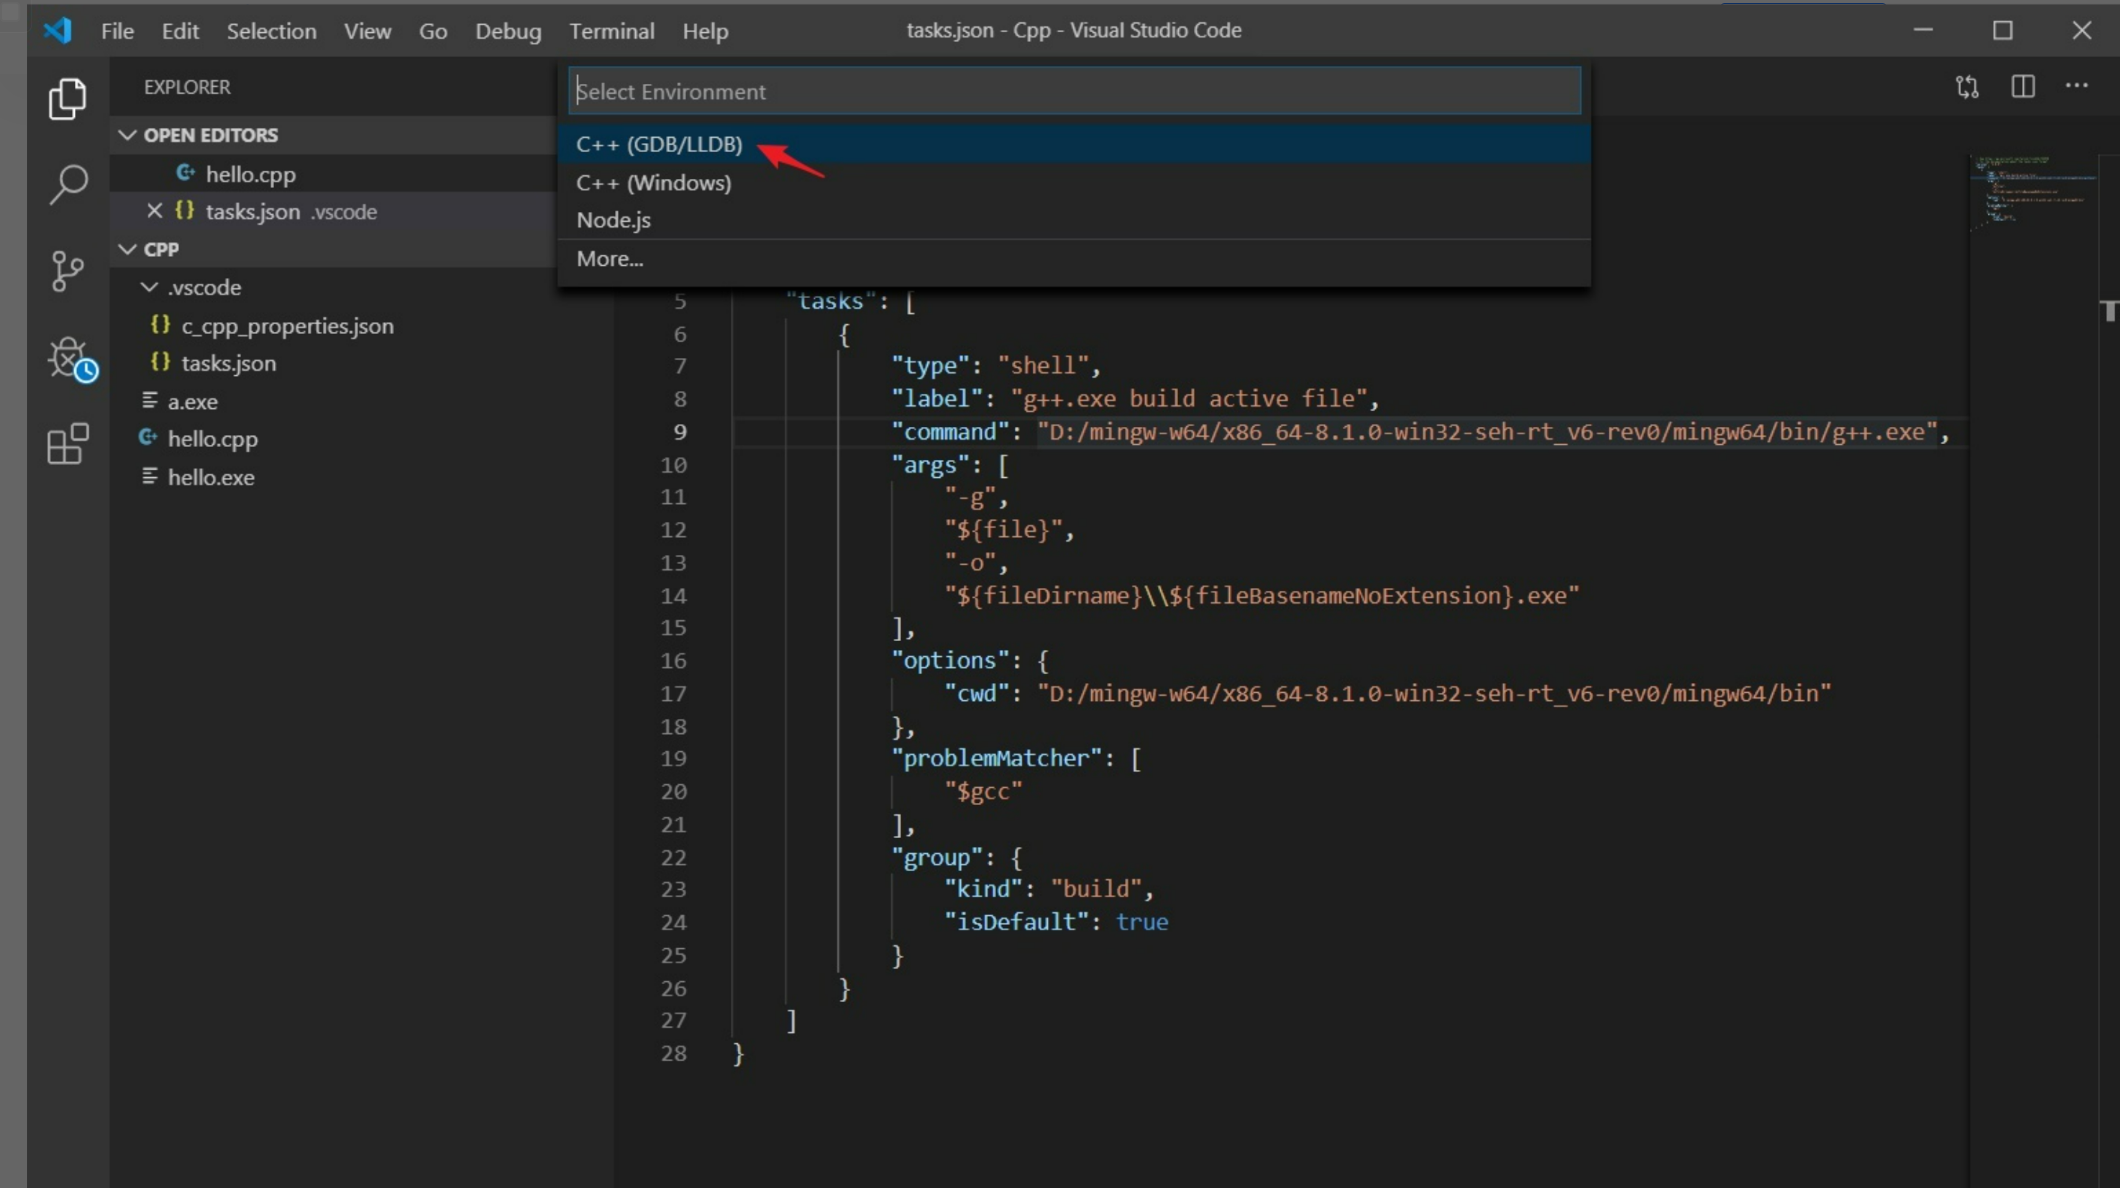Close tasks.json from Open Editors
The image size is (2120, 1188).
(154, 211)
